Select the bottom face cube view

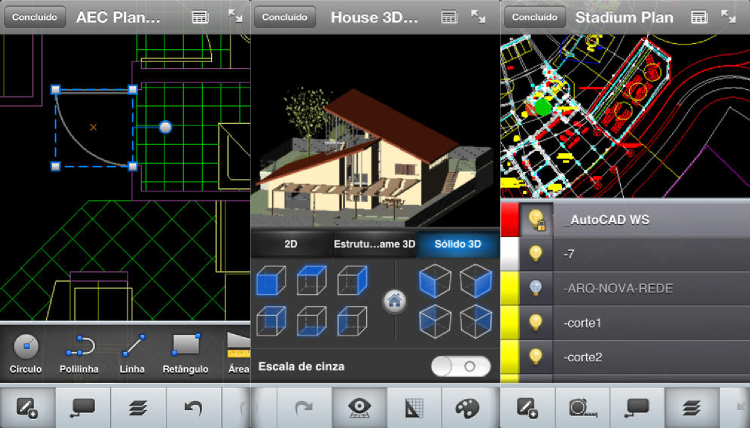tap(311, 321)
